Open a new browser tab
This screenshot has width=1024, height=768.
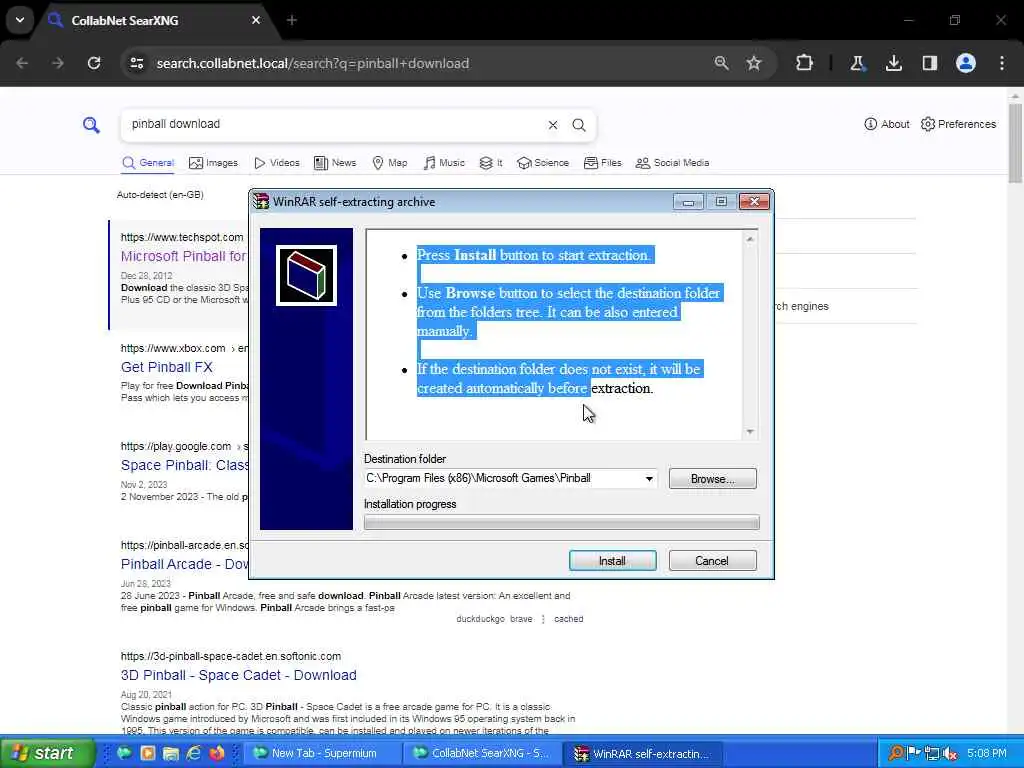click(292, 20)
